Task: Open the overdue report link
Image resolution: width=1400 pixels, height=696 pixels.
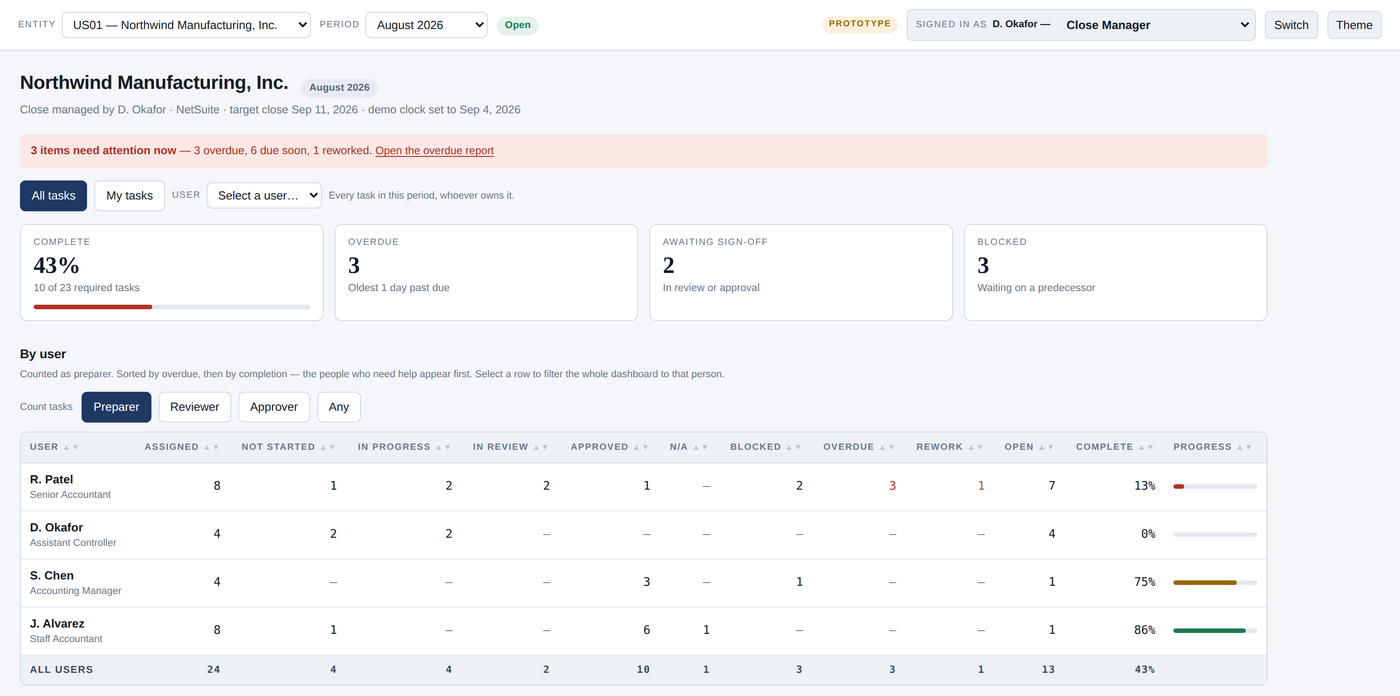Action: click(434, 151)
